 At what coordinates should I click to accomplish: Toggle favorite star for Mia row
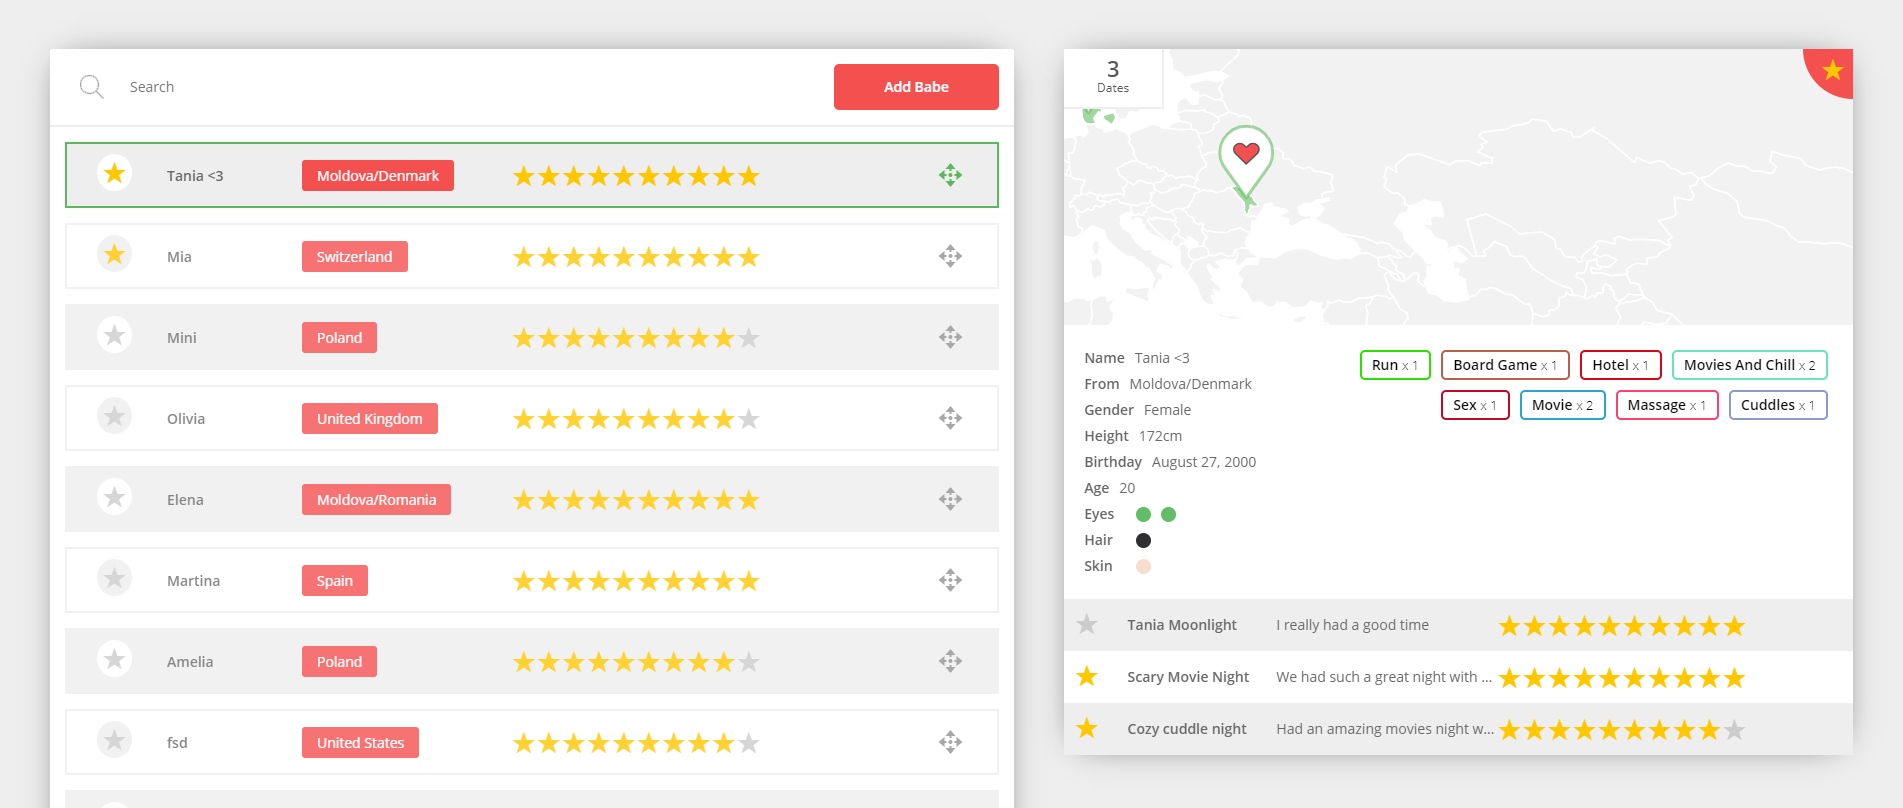(115, 255)
